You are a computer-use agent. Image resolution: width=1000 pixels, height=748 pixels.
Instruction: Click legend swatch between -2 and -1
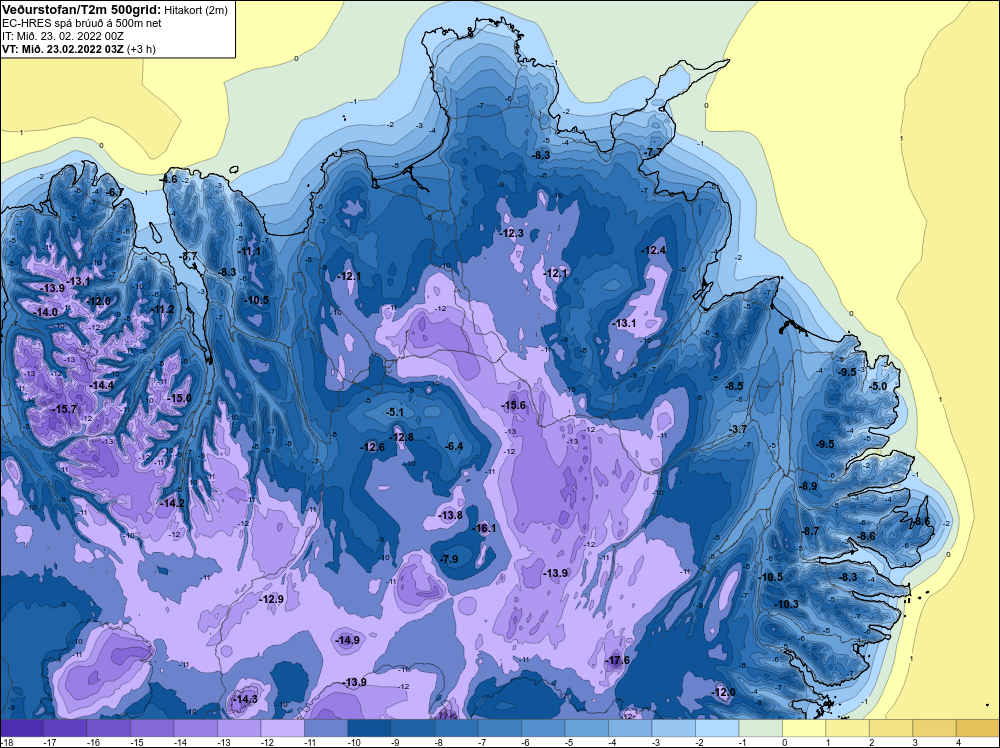click(x=717, y=728)
